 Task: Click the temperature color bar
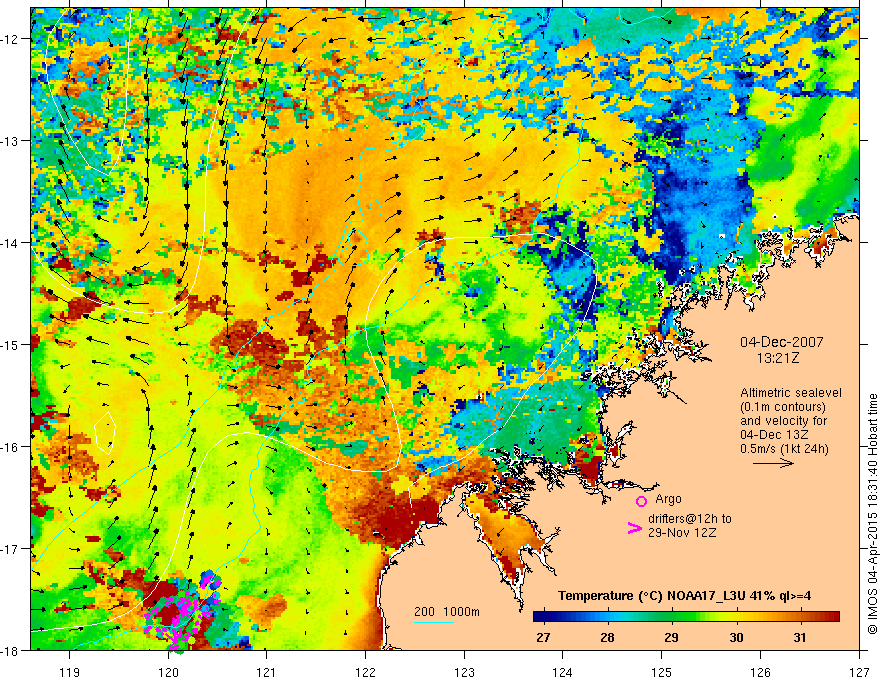point(686,617)
